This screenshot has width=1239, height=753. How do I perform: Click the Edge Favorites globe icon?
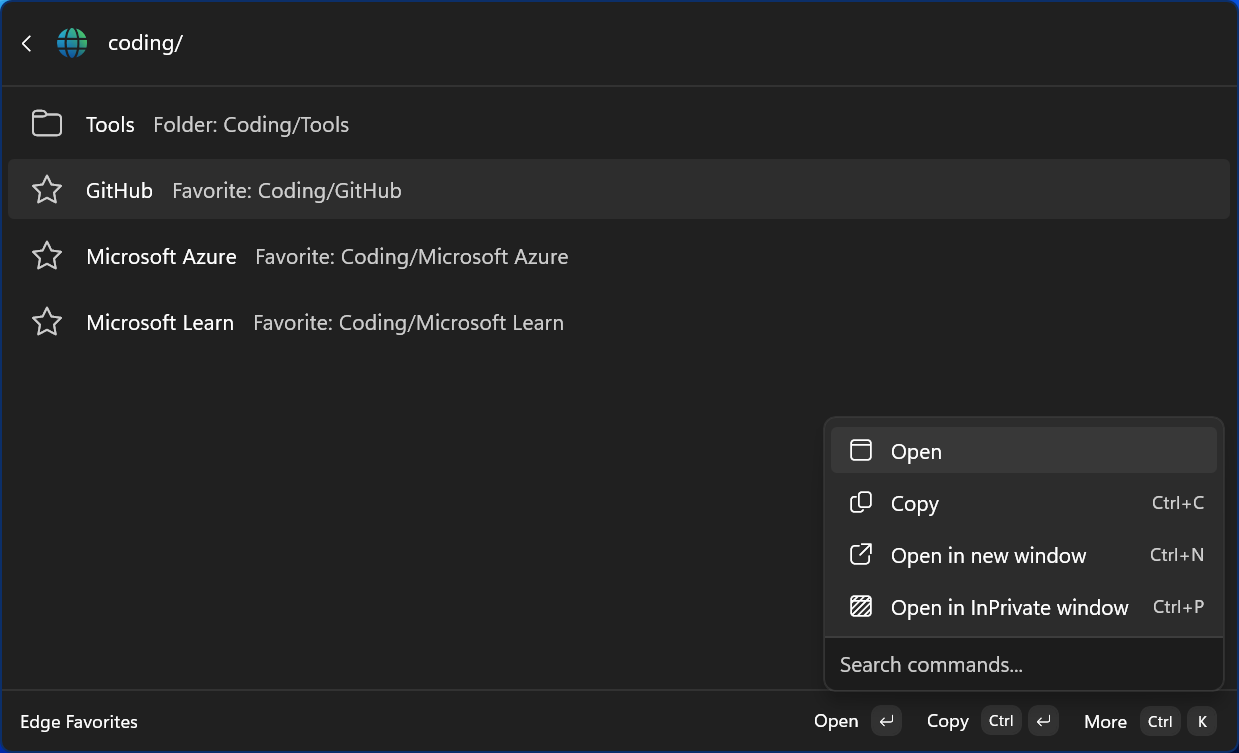pos(72,43)
